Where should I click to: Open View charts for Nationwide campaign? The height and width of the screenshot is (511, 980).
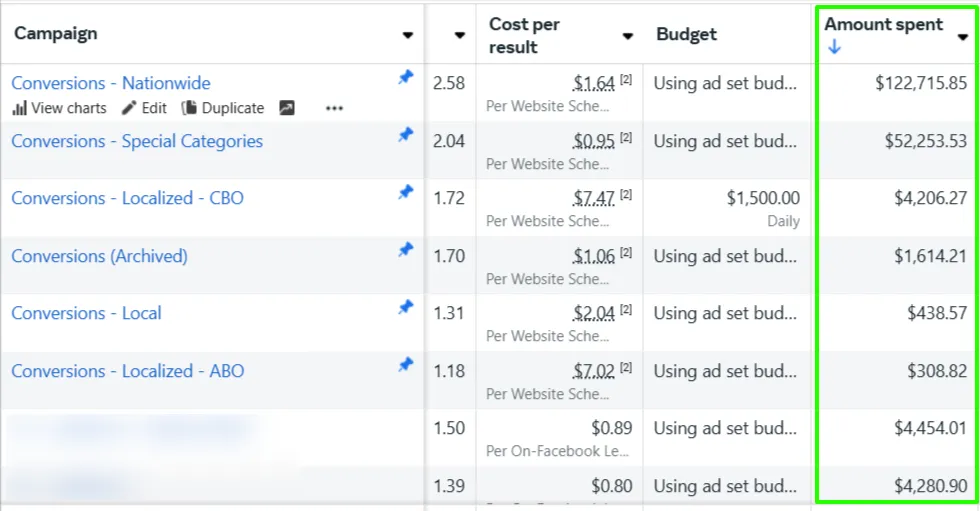click(x=59, y=108)
